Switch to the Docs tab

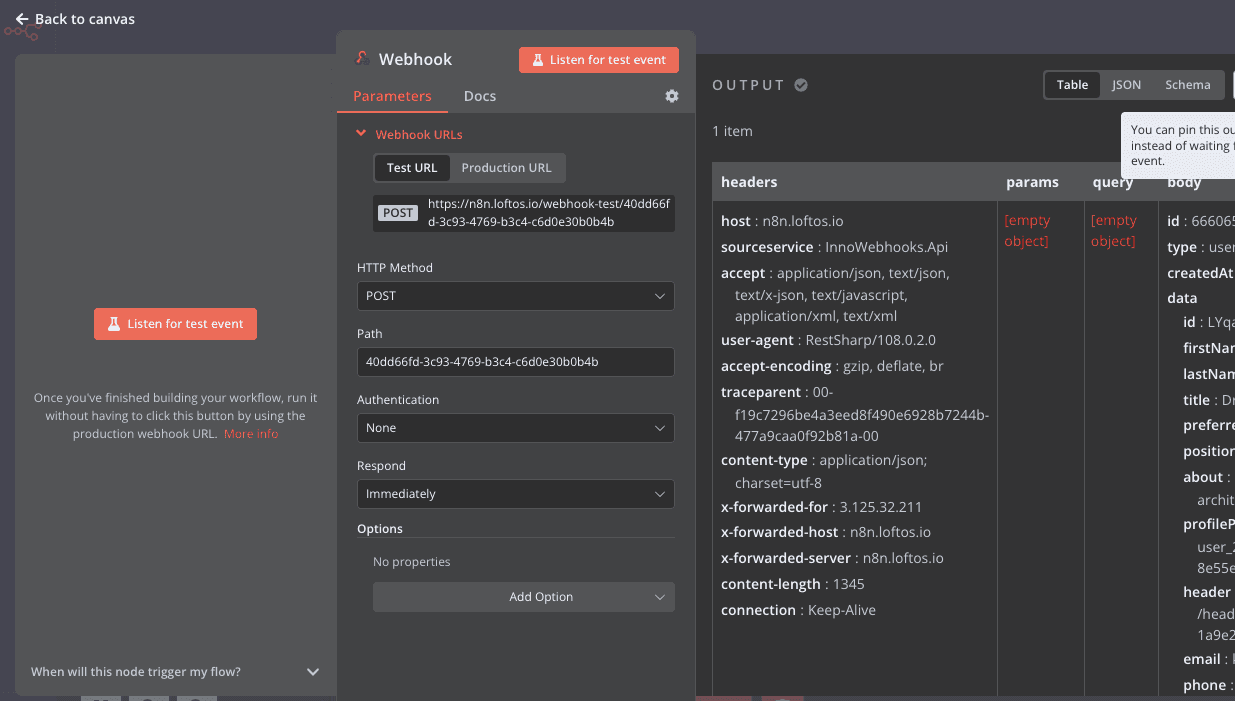tap(479, 96)
